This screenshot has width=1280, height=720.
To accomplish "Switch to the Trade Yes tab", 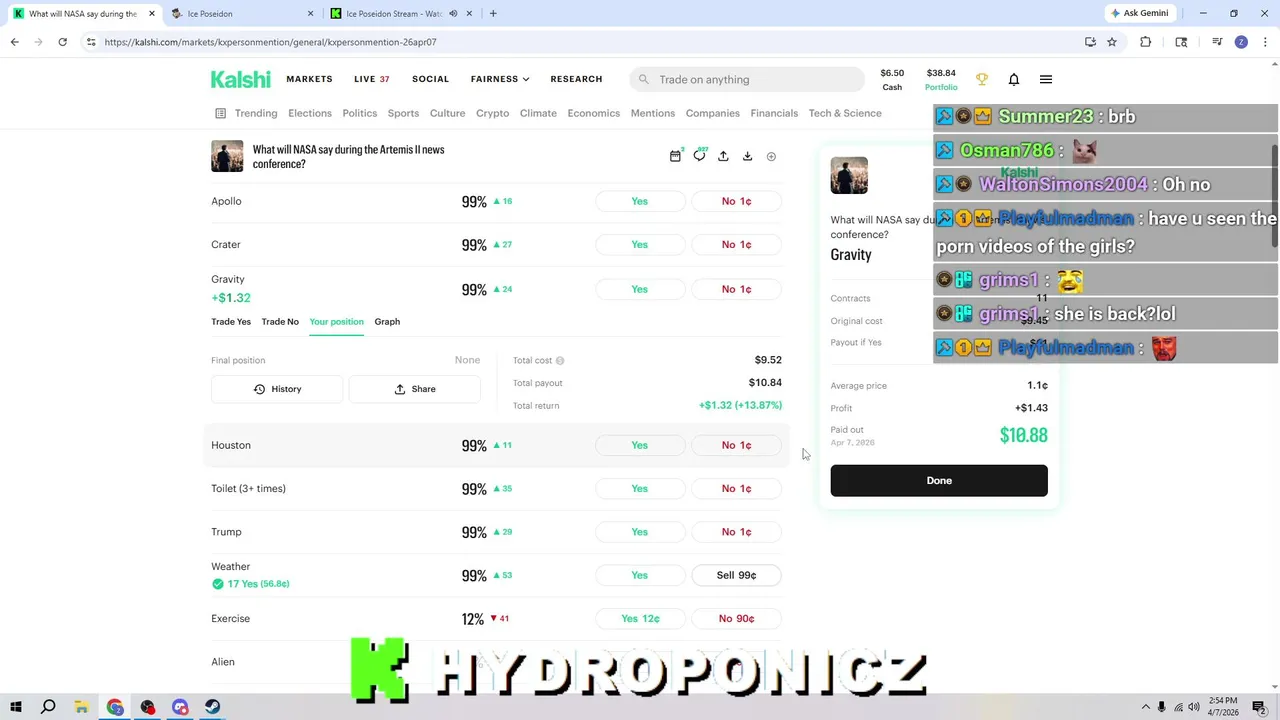I will (x=231, y=322).
